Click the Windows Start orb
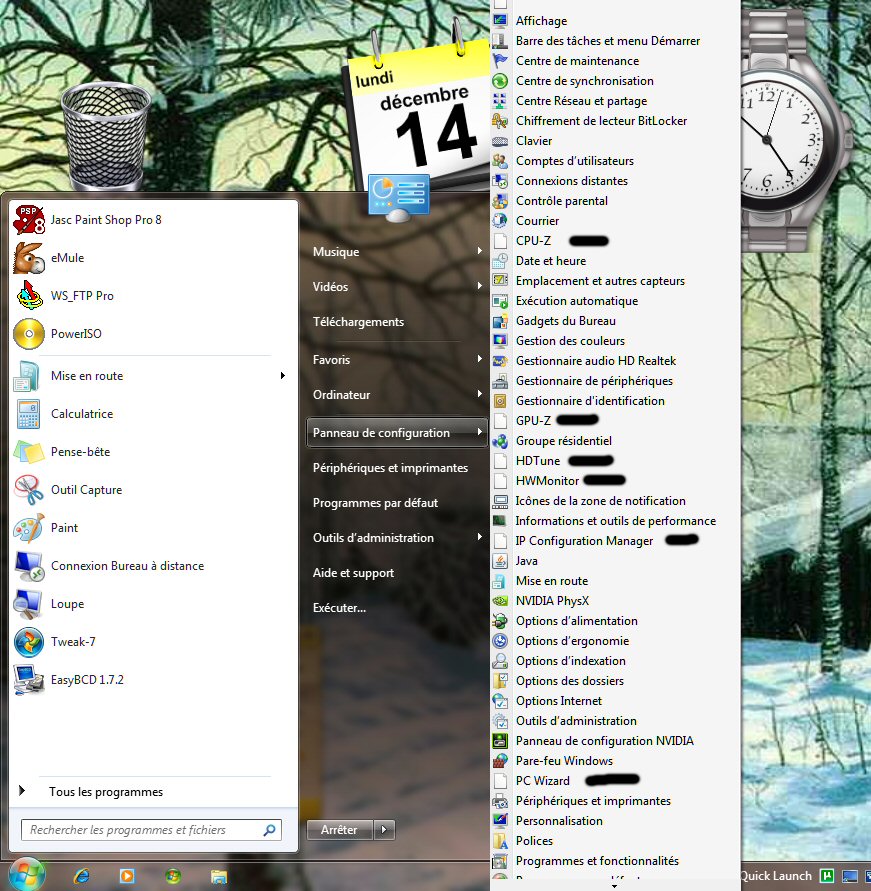The image size is (871, 891). coord(27,875)
